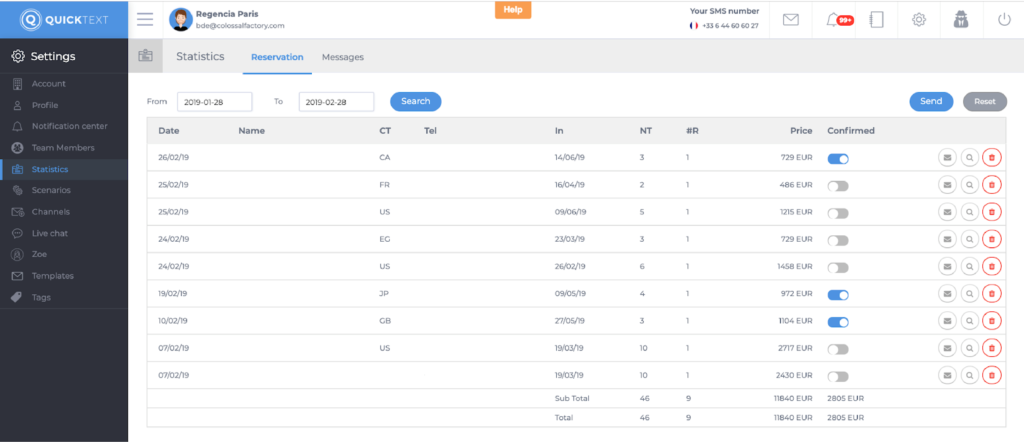Open Scenarios in the settings sidebar
The width and height of the screenshot is (1024, 442).
[x=51, y=190]
